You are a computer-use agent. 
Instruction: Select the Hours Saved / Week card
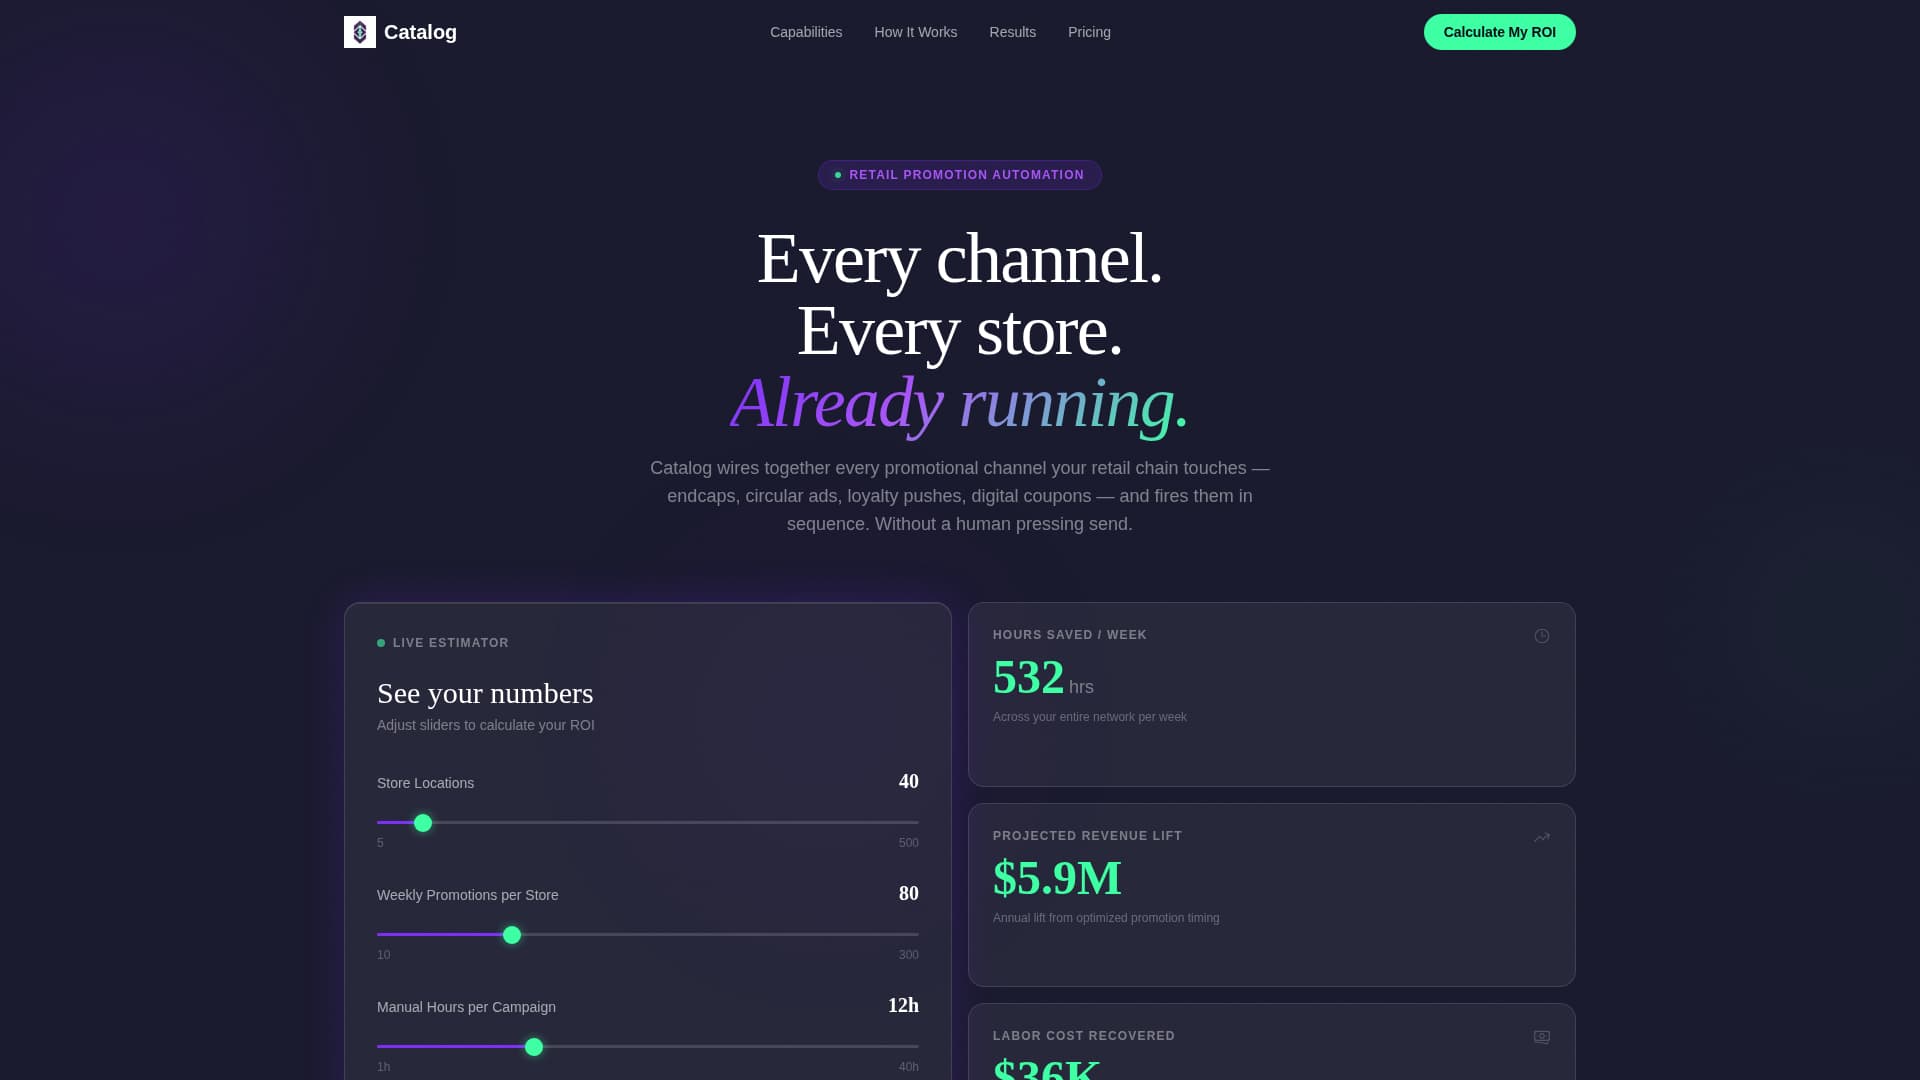[x=1271, y=694]
